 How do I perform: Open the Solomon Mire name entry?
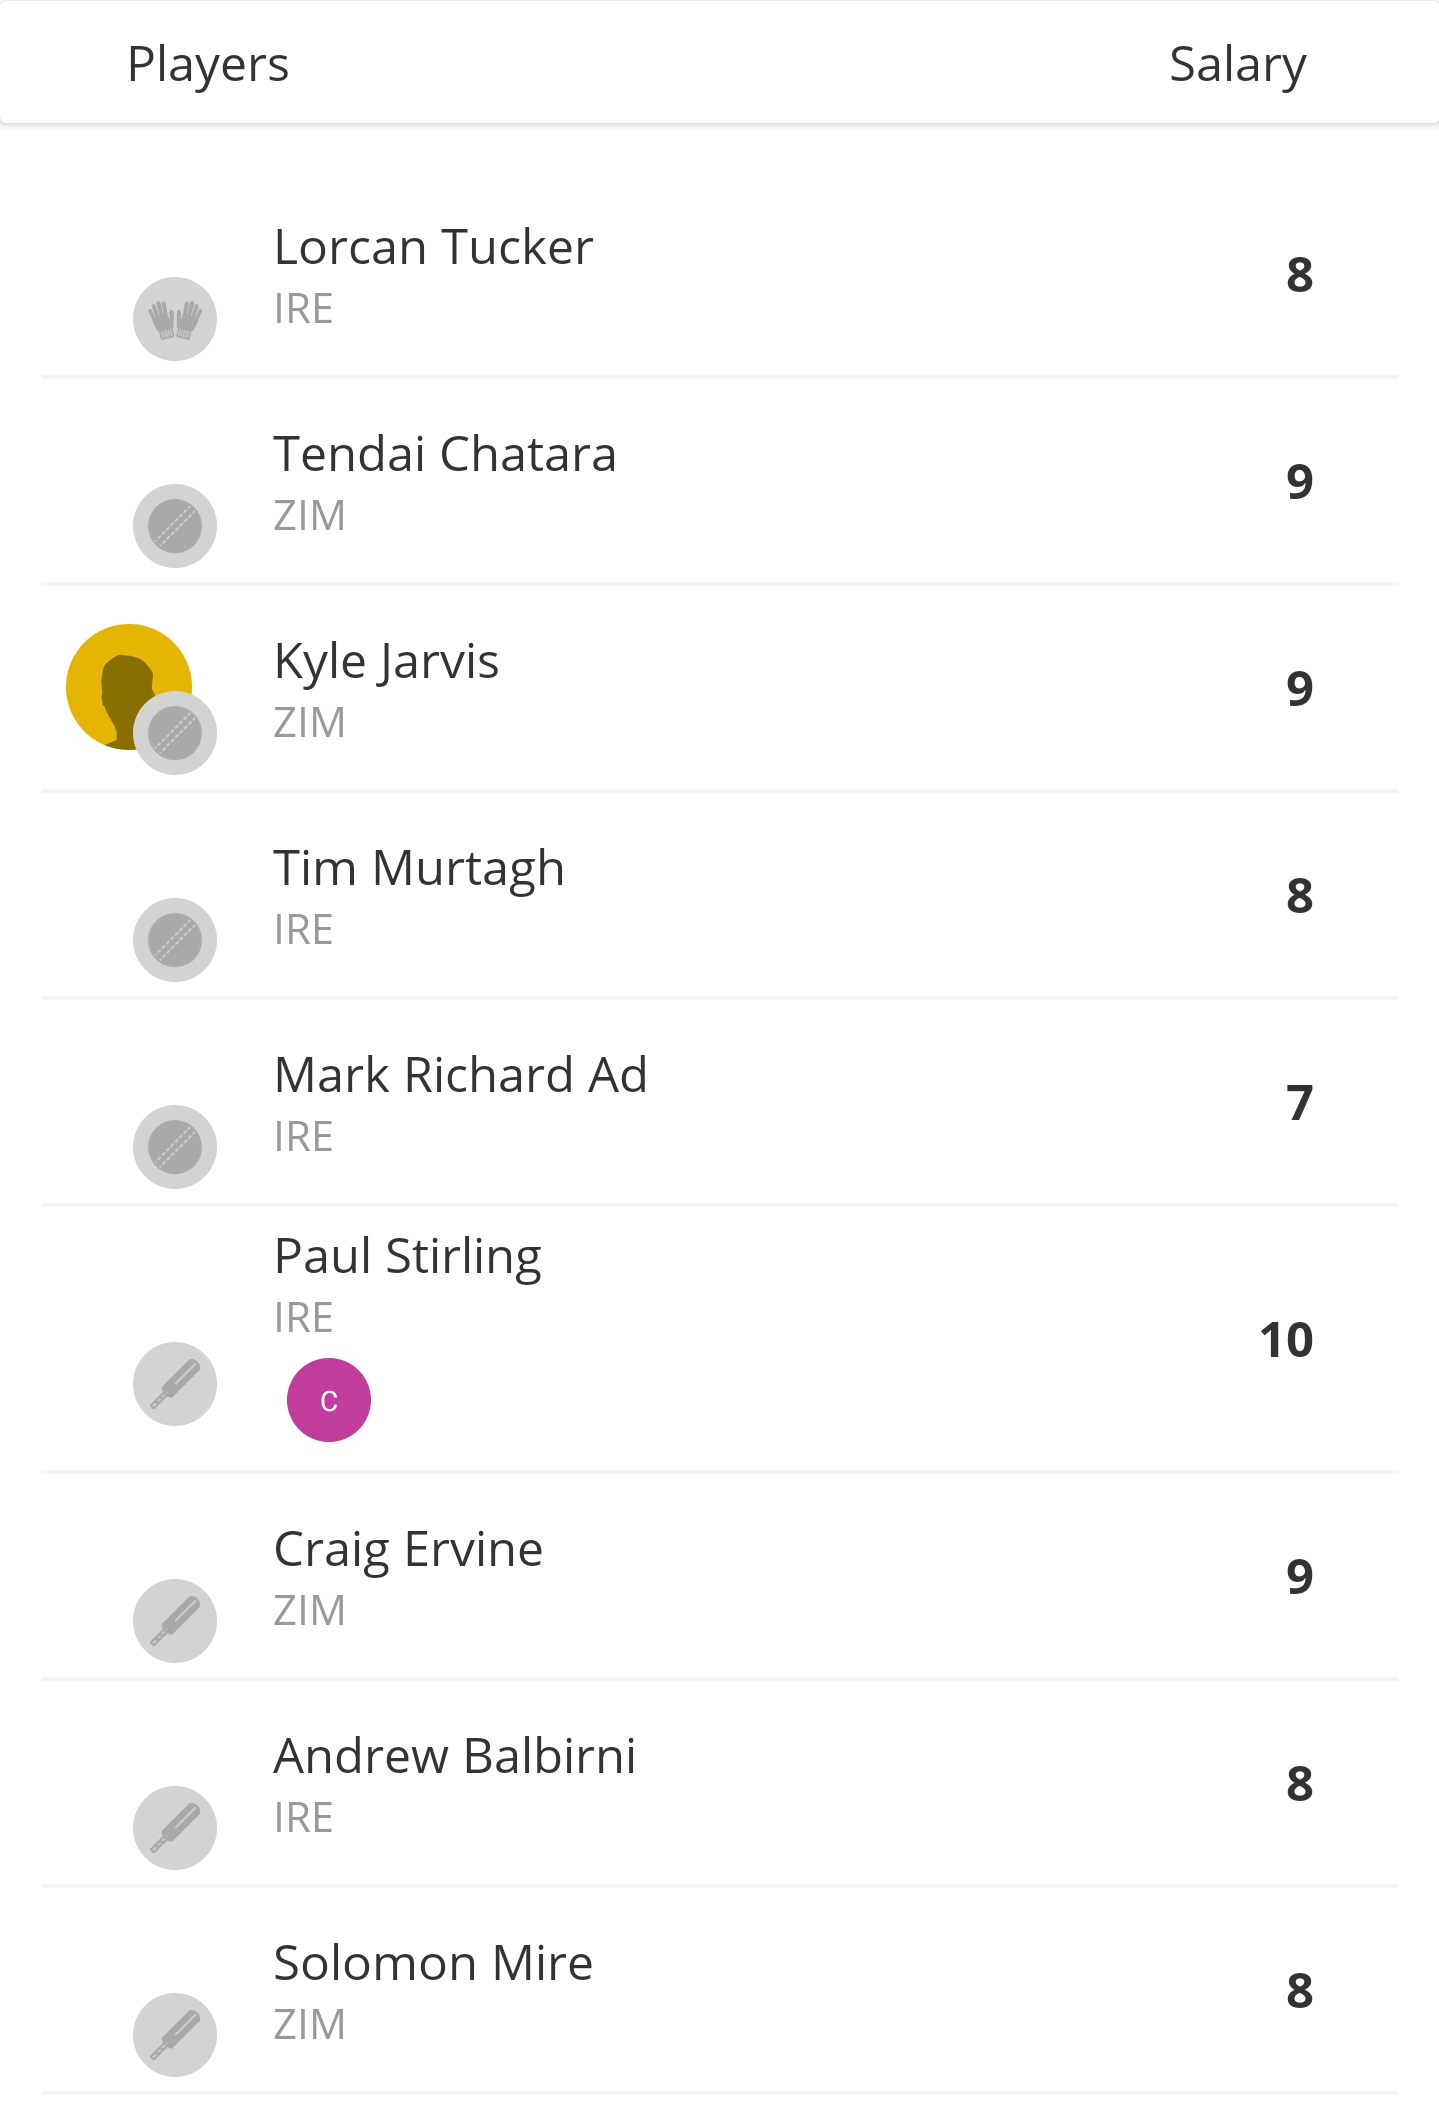pyautogui.click(x=433, y=1963)
